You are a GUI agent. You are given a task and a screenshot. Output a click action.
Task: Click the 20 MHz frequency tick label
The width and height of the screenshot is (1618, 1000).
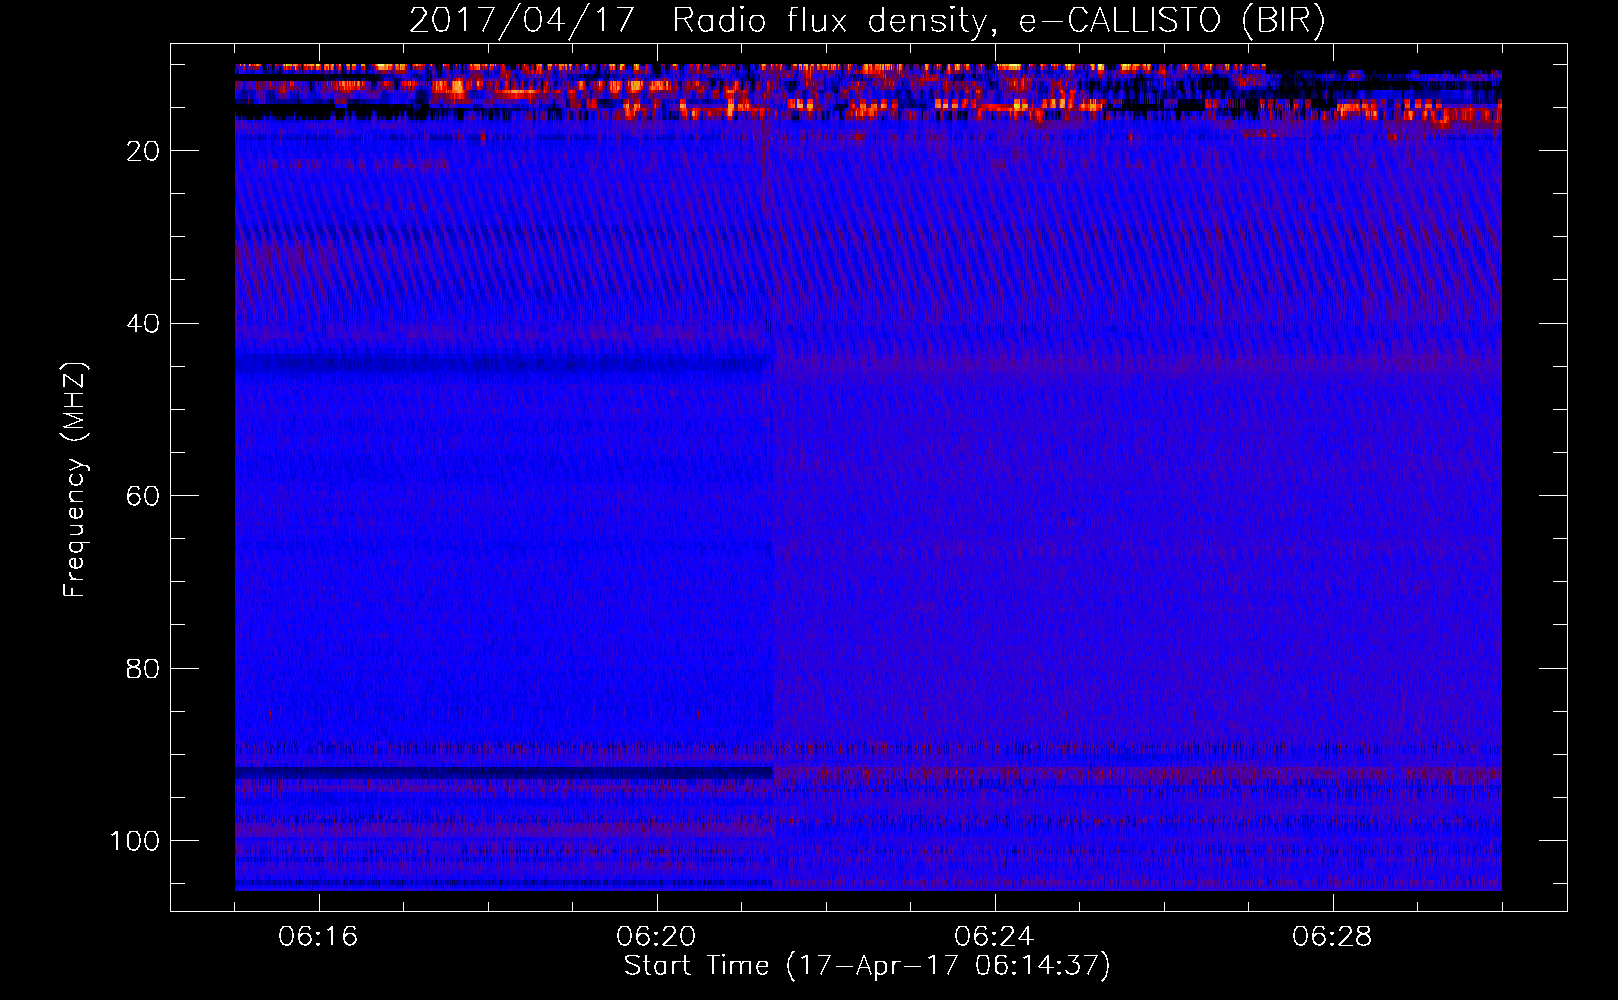[x=144, y=151]
